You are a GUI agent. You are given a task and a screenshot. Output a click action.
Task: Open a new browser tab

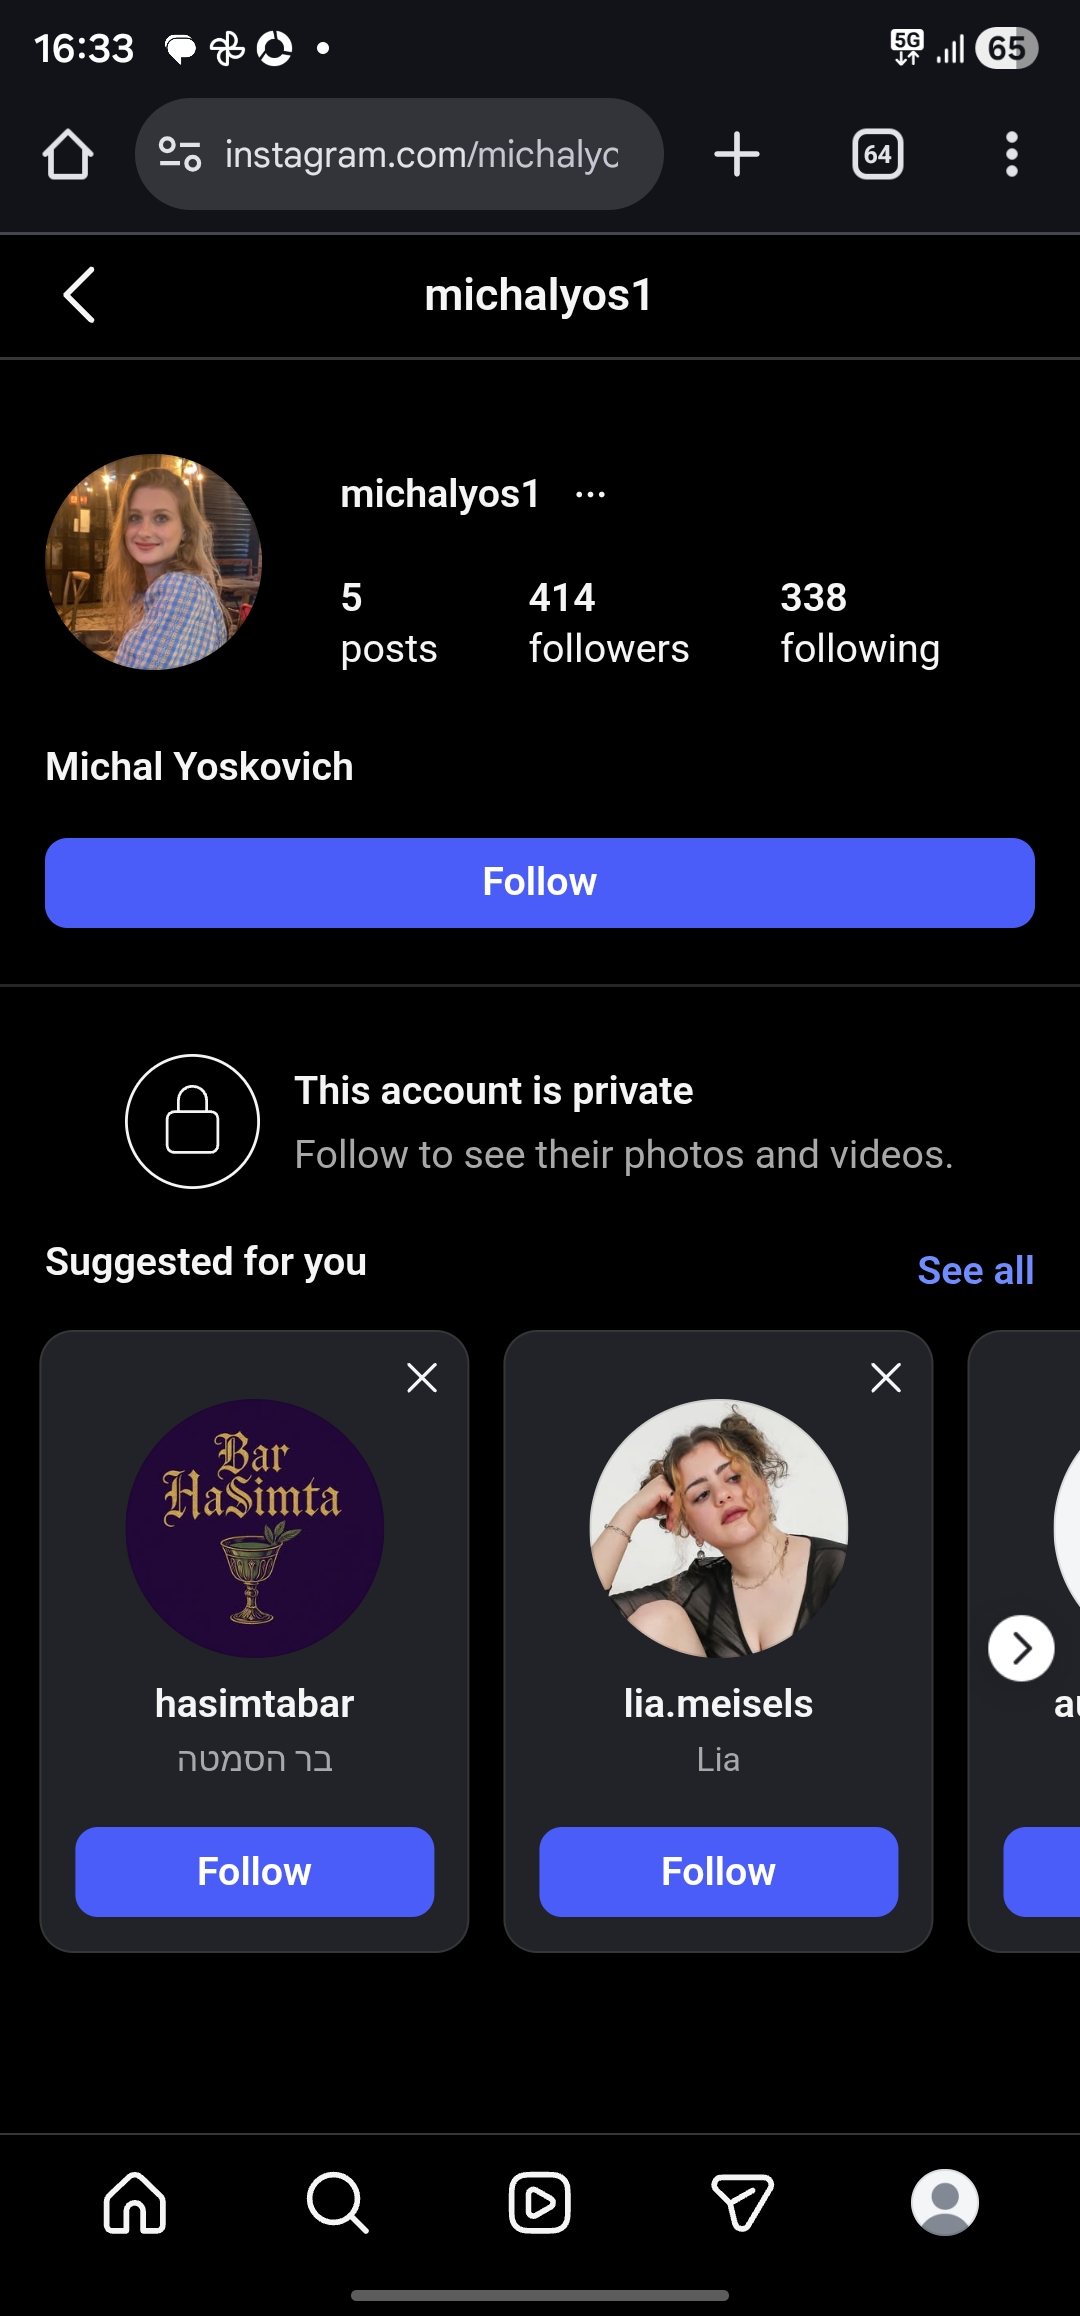click(737, 155)
